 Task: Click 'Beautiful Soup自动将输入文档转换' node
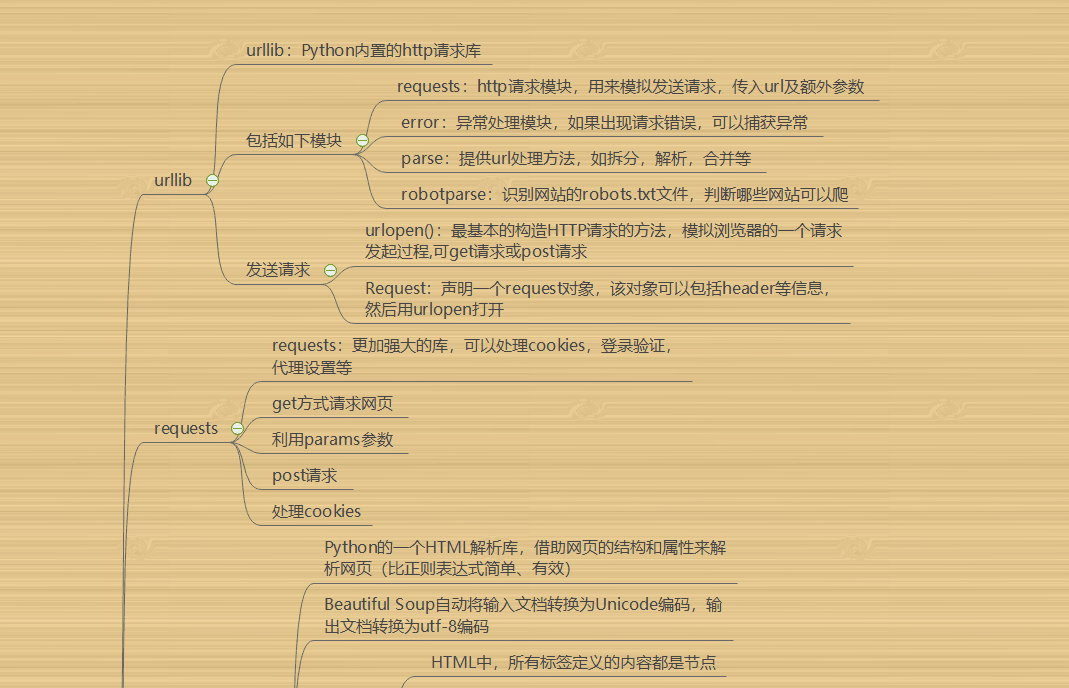point(523,615)
